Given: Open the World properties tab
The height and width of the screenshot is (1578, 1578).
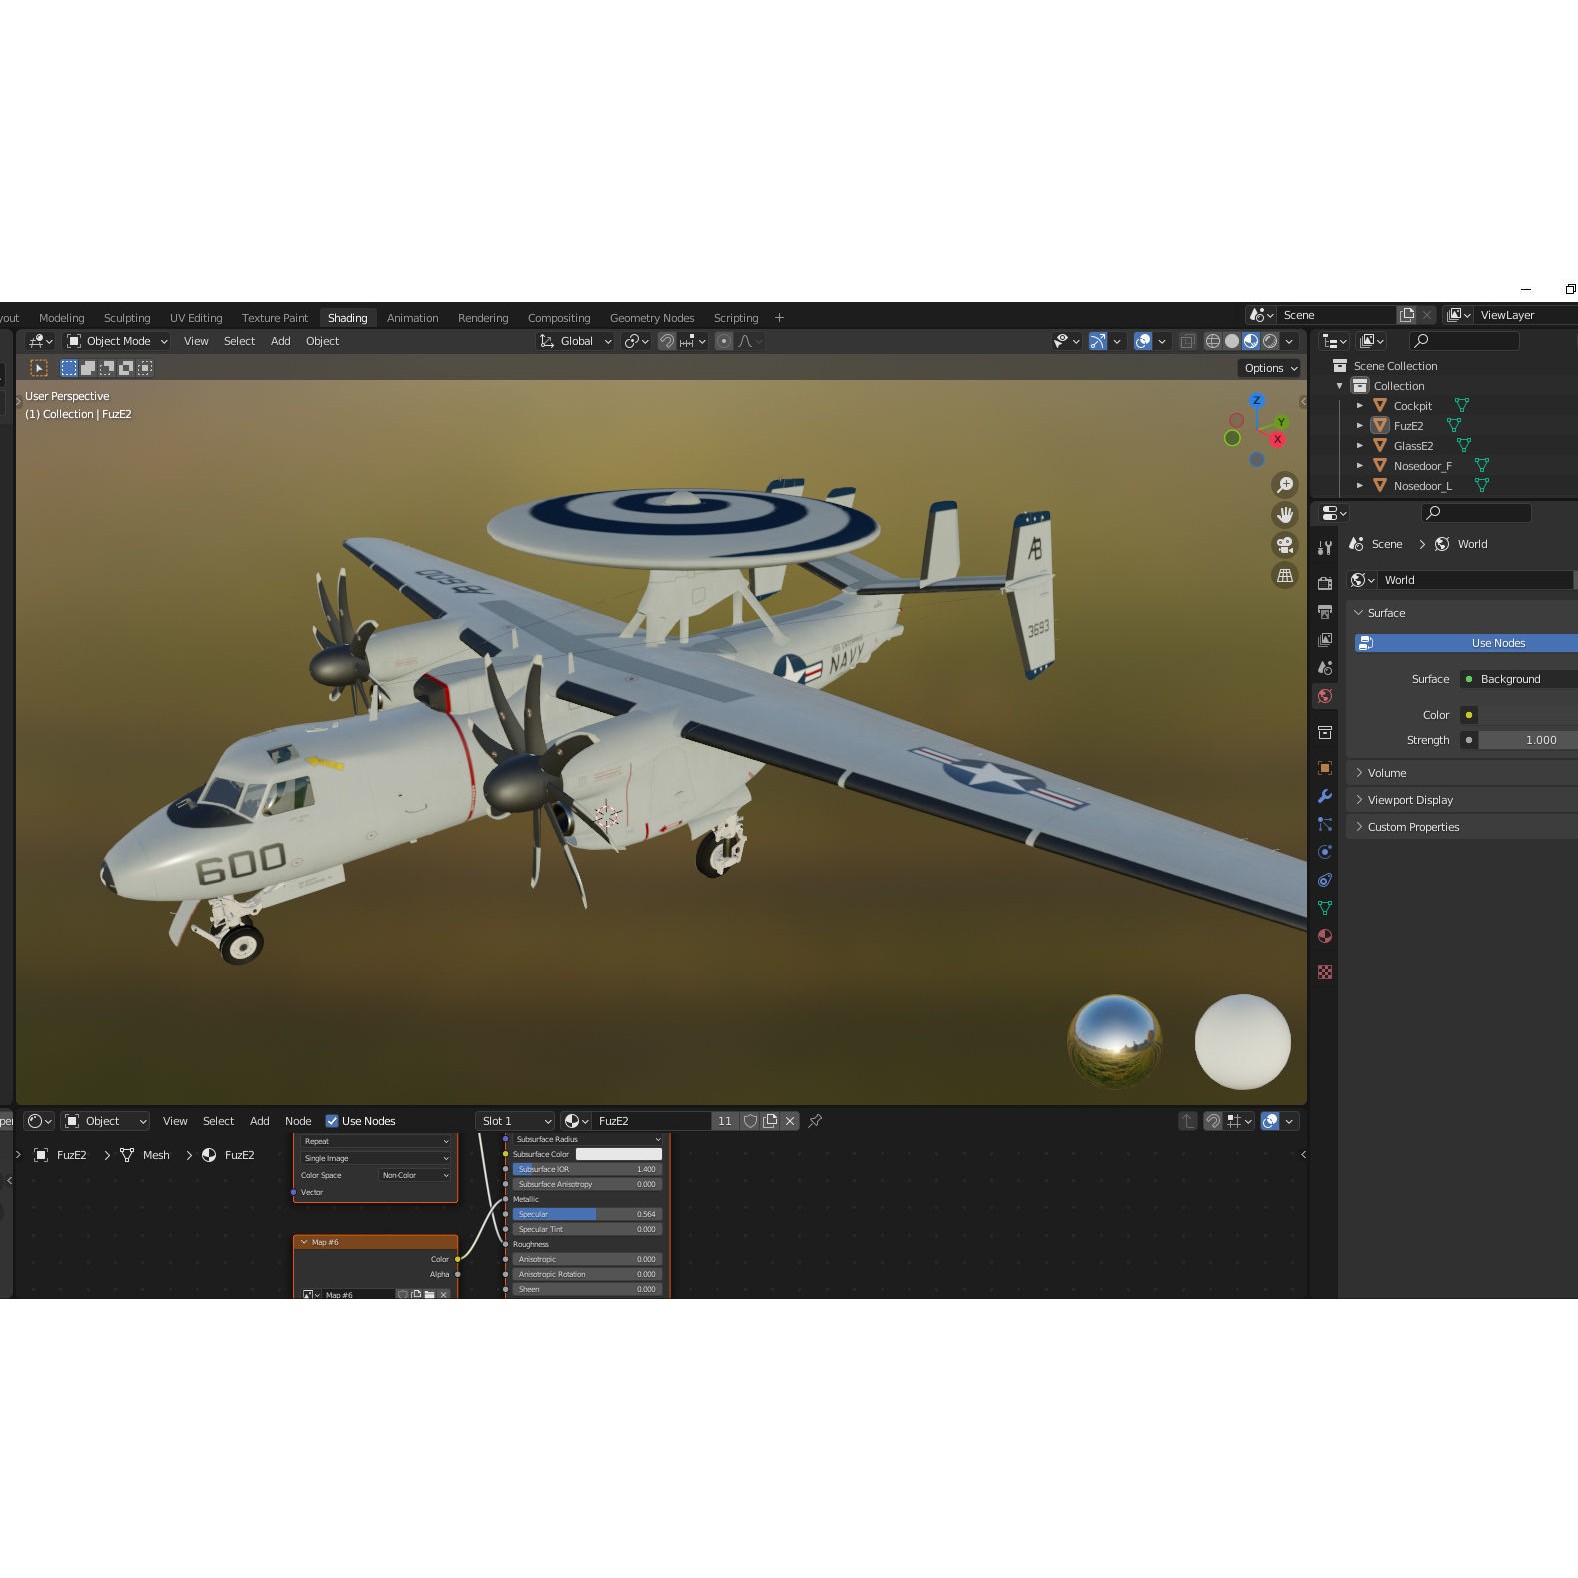Looking at the screenshot, I should [1325, 696].
